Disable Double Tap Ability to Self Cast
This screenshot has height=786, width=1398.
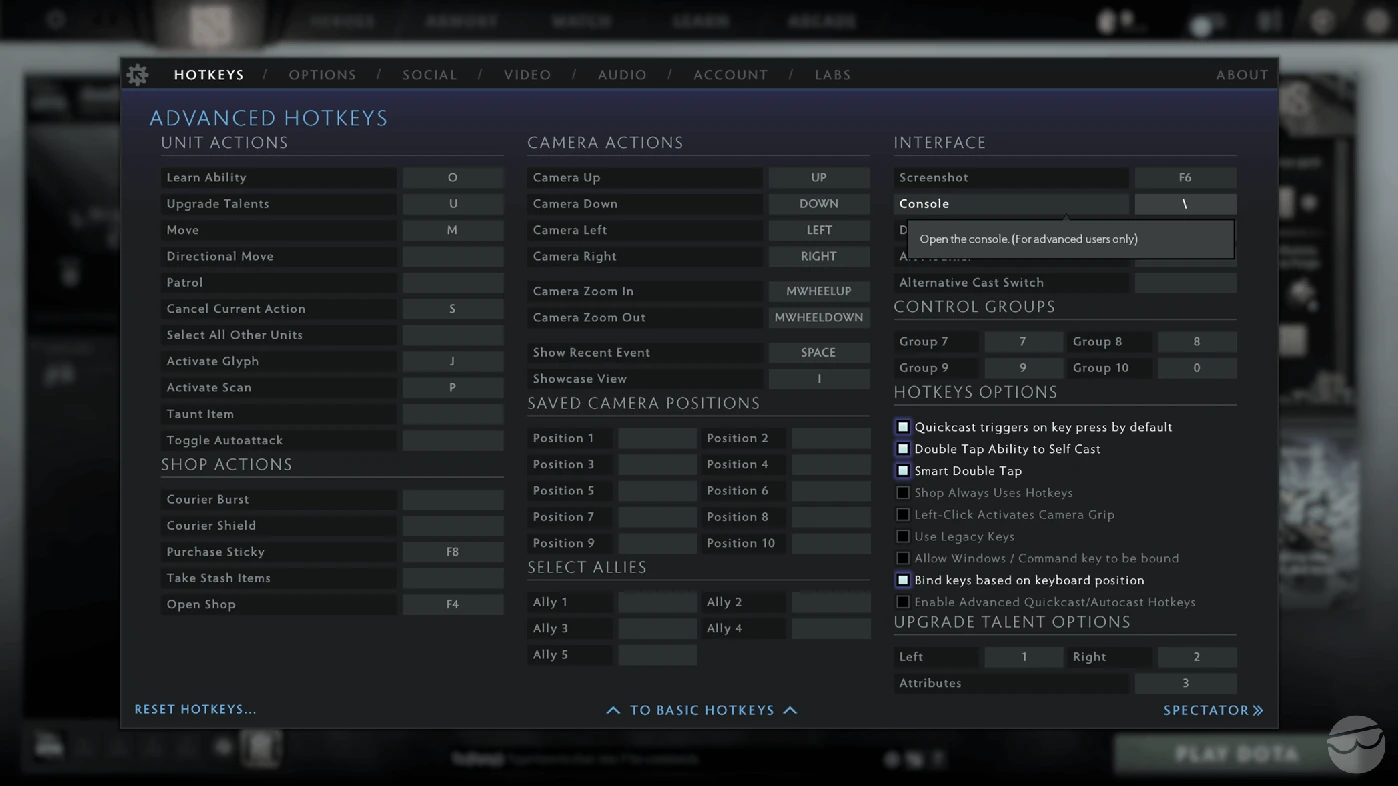(x=903, y=449)
